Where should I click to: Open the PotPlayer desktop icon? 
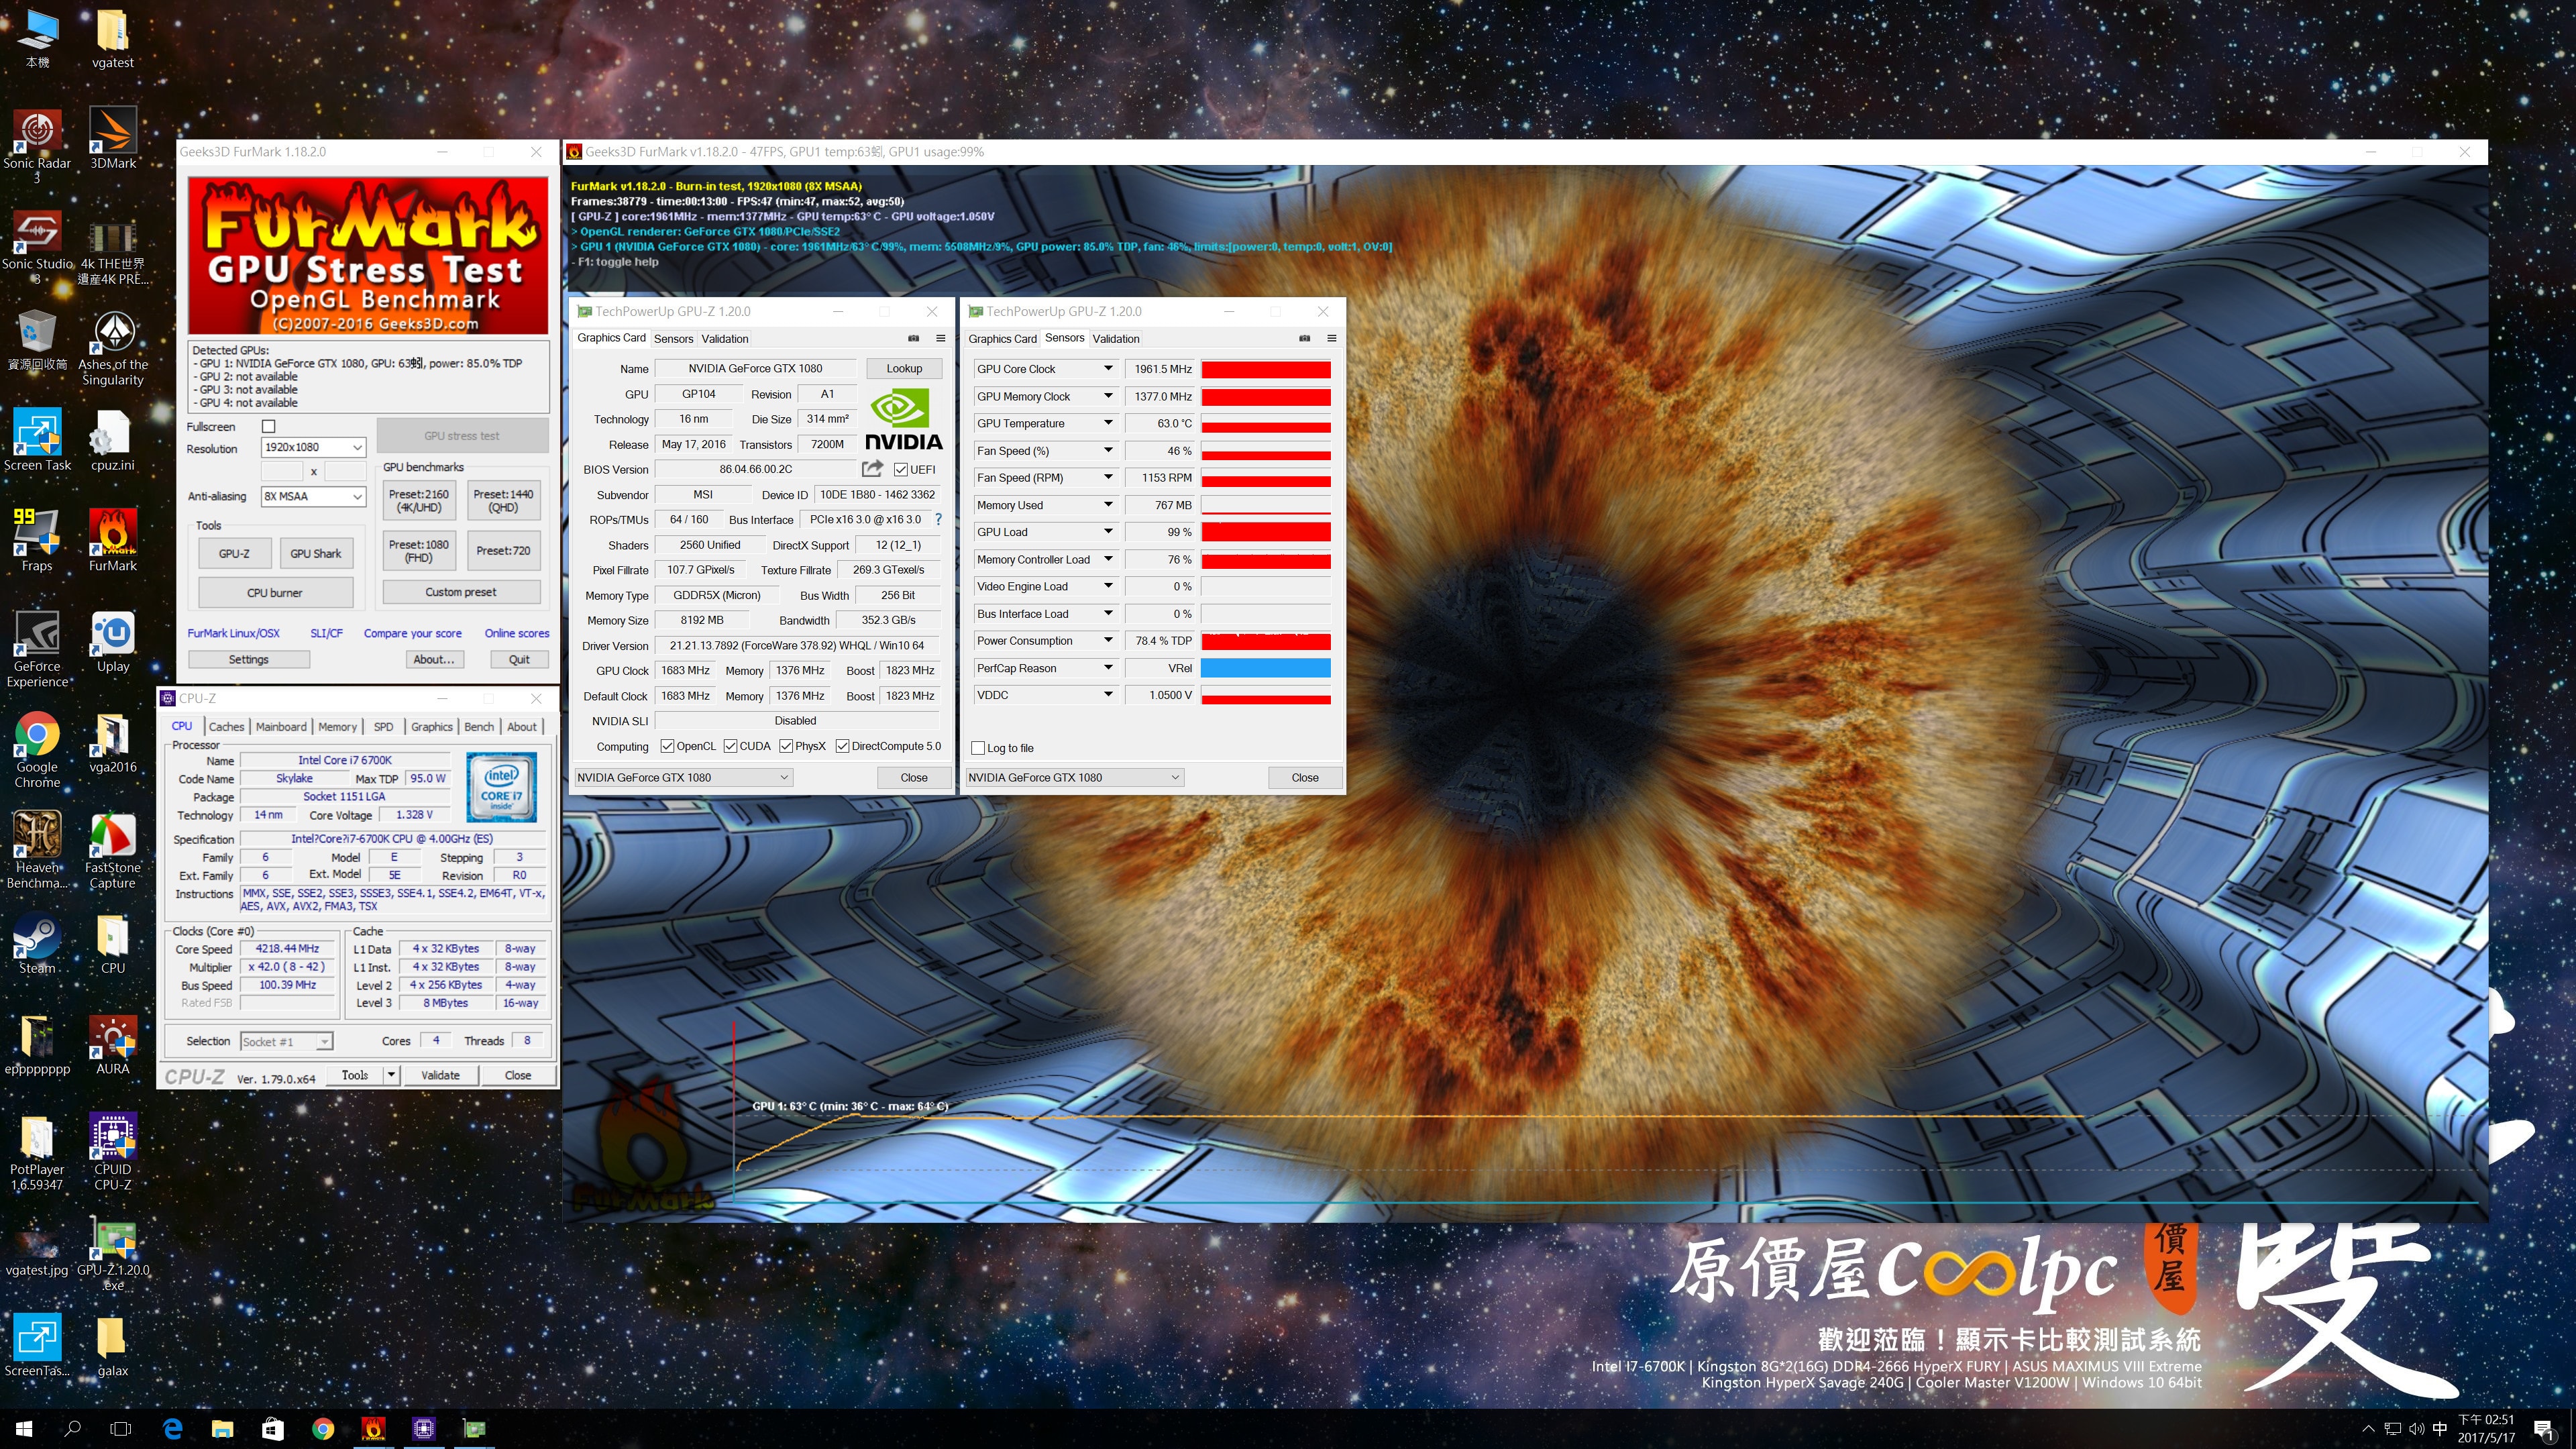(x=37, y=1152)
